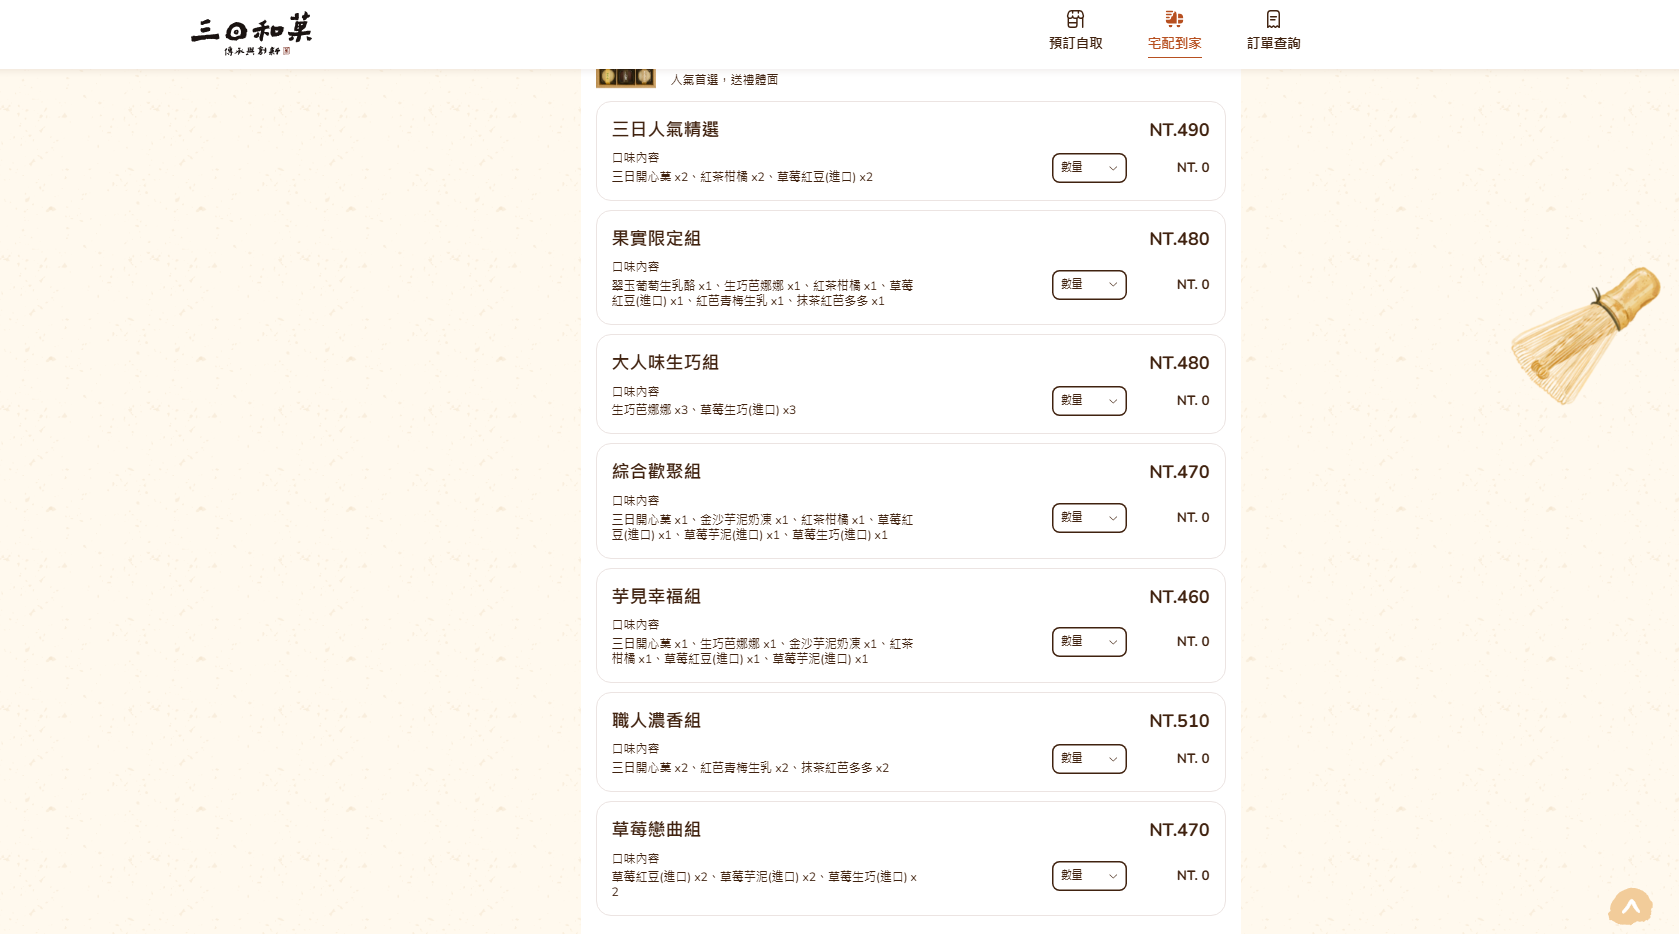1679x934 pixels.
Task: Expand quantity dropdown for 果實限定組
Action: 1089,285
